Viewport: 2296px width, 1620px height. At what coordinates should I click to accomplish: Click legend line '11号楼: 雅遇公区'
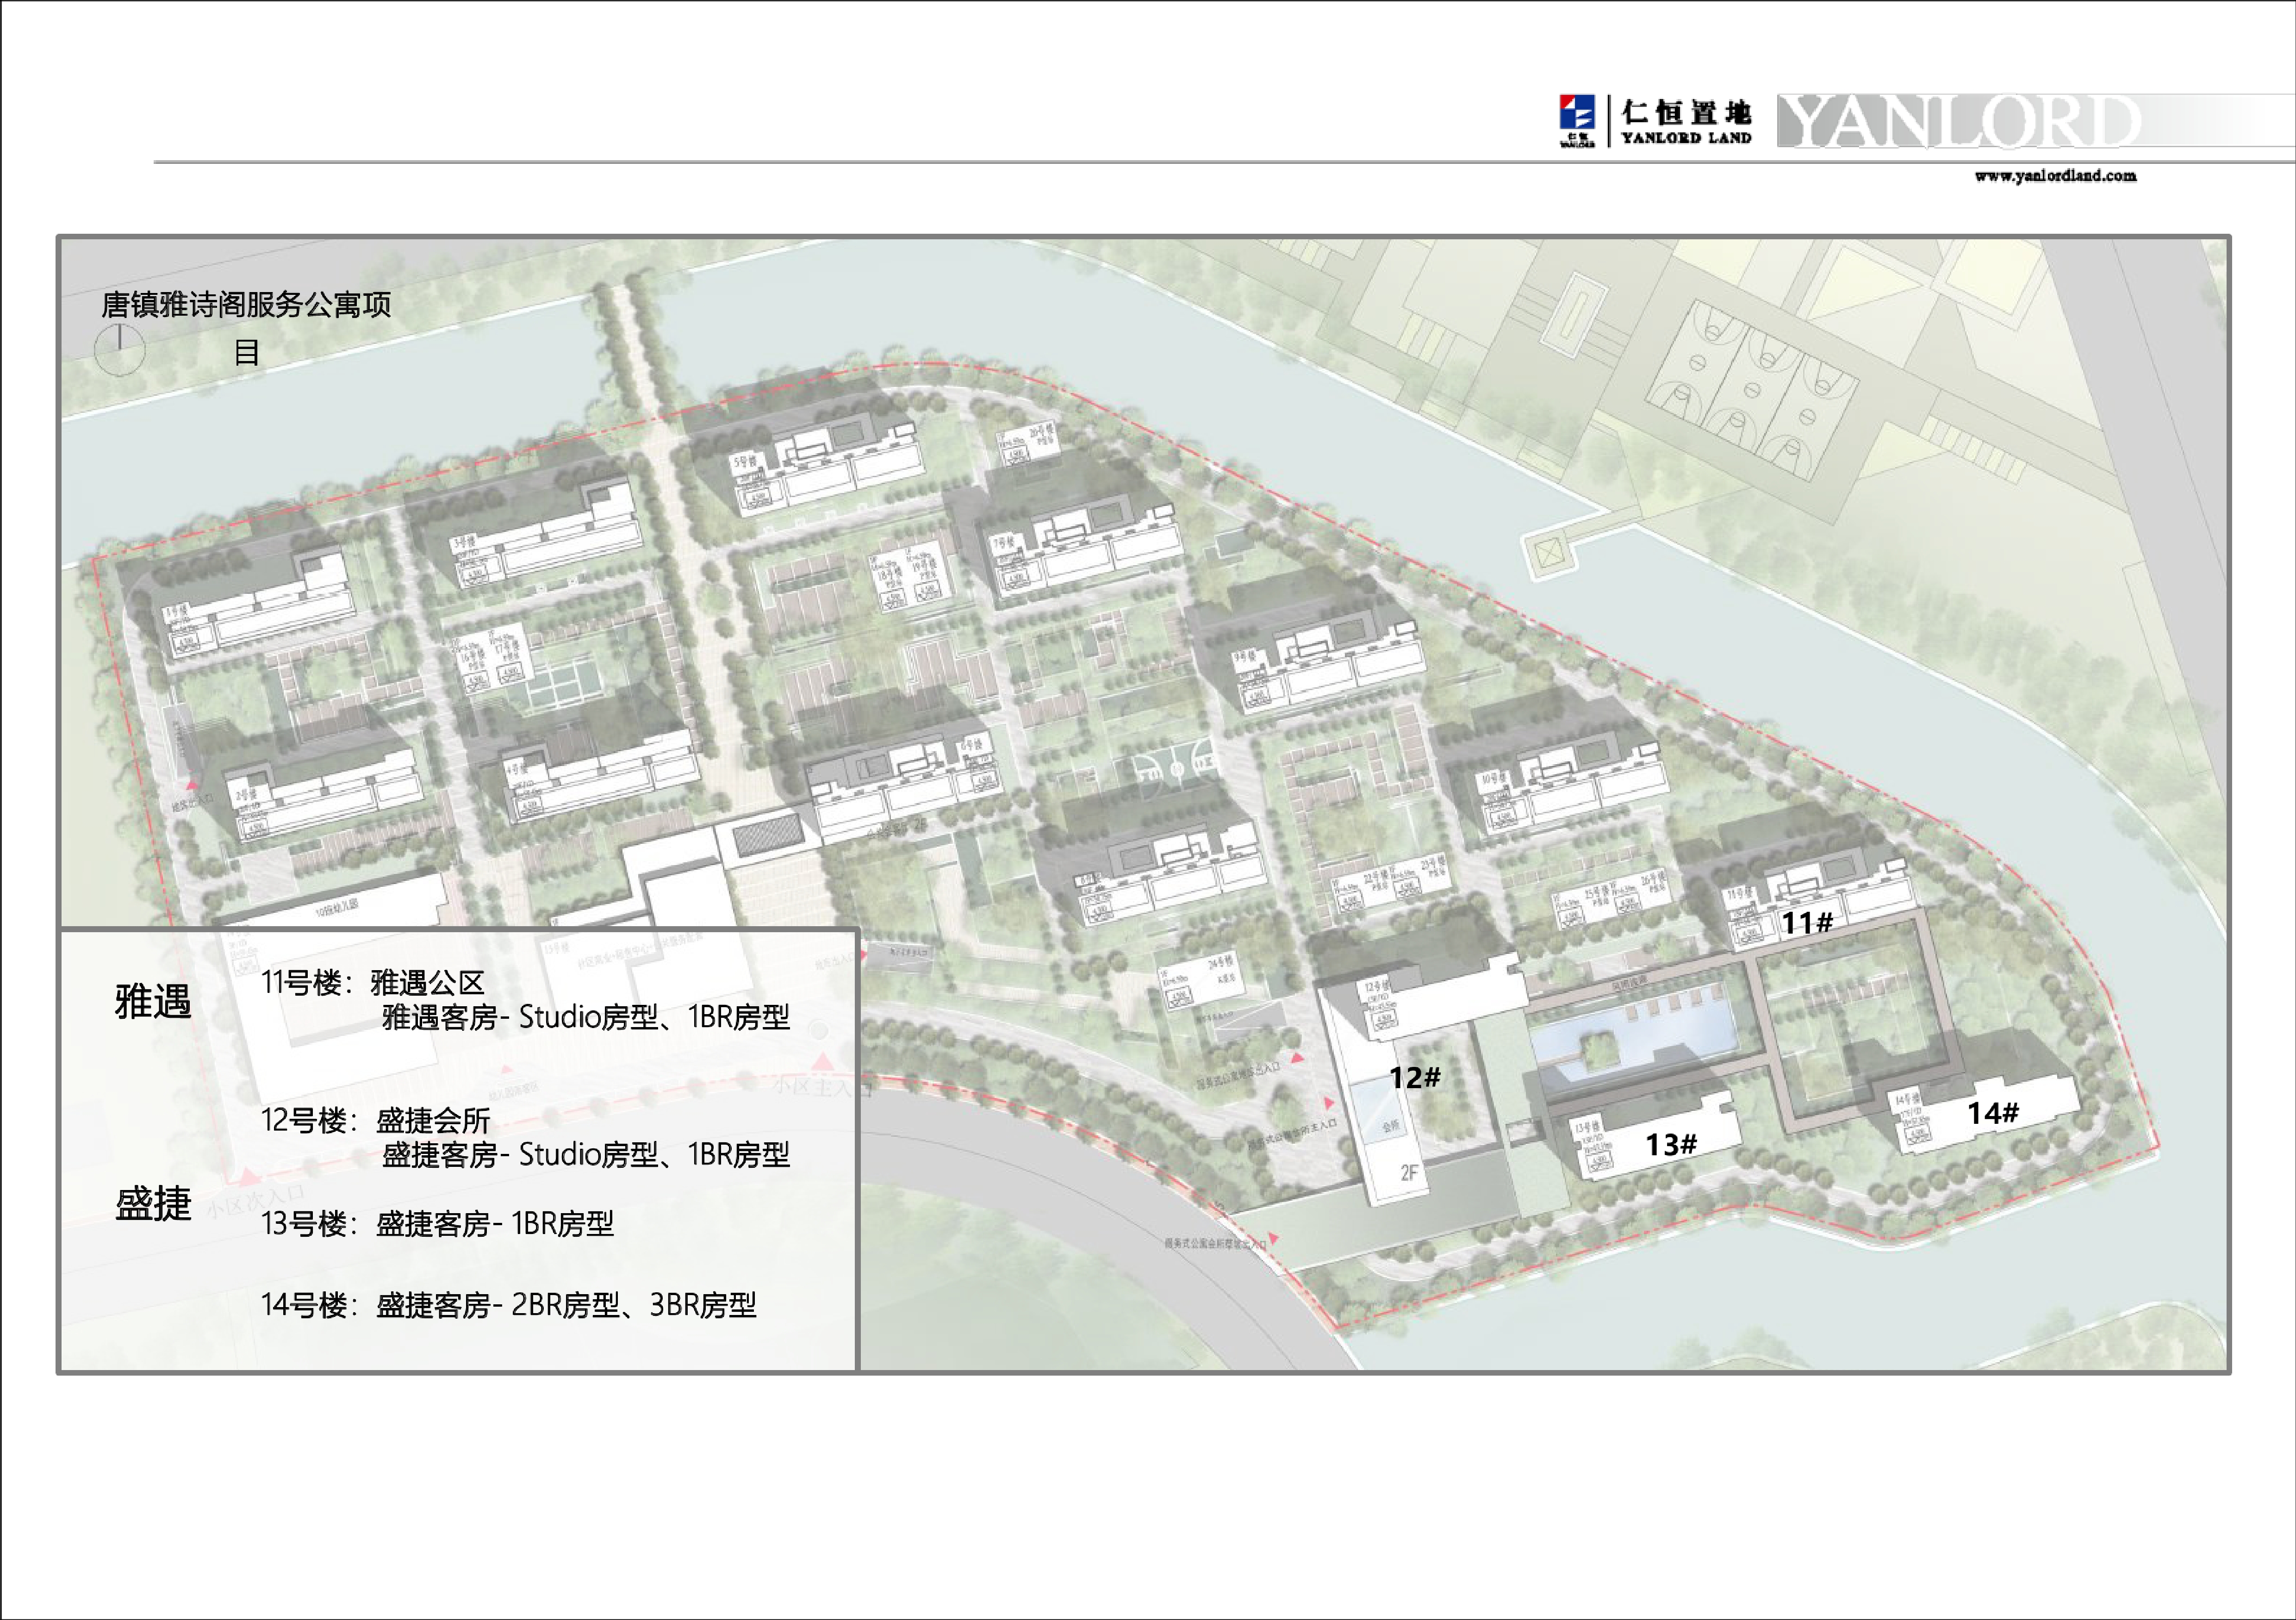point(373,982)
